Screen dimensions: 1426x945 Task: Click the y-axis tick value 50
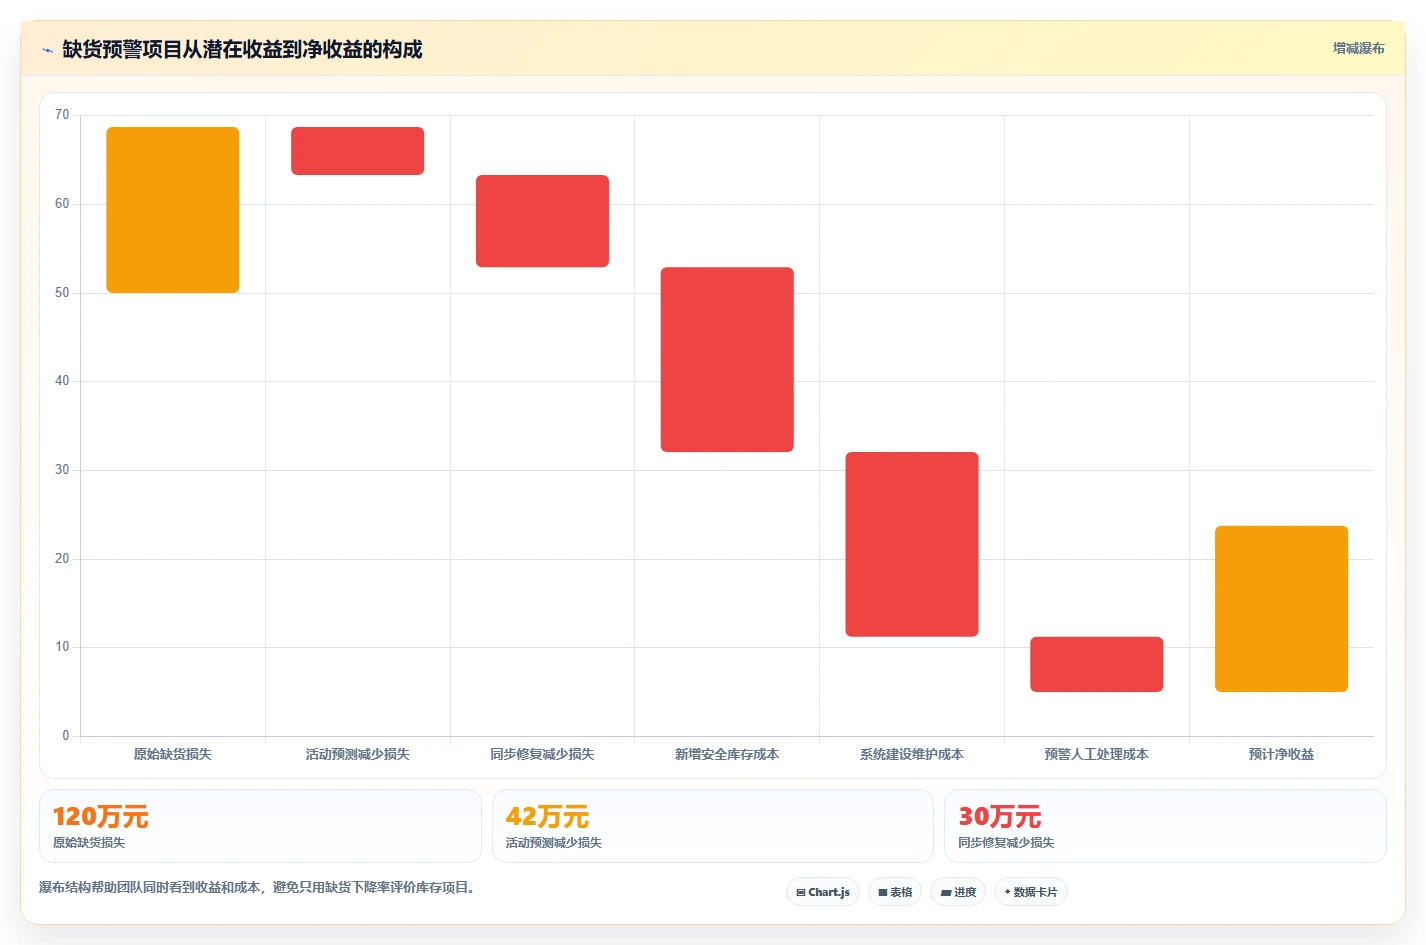62,293
